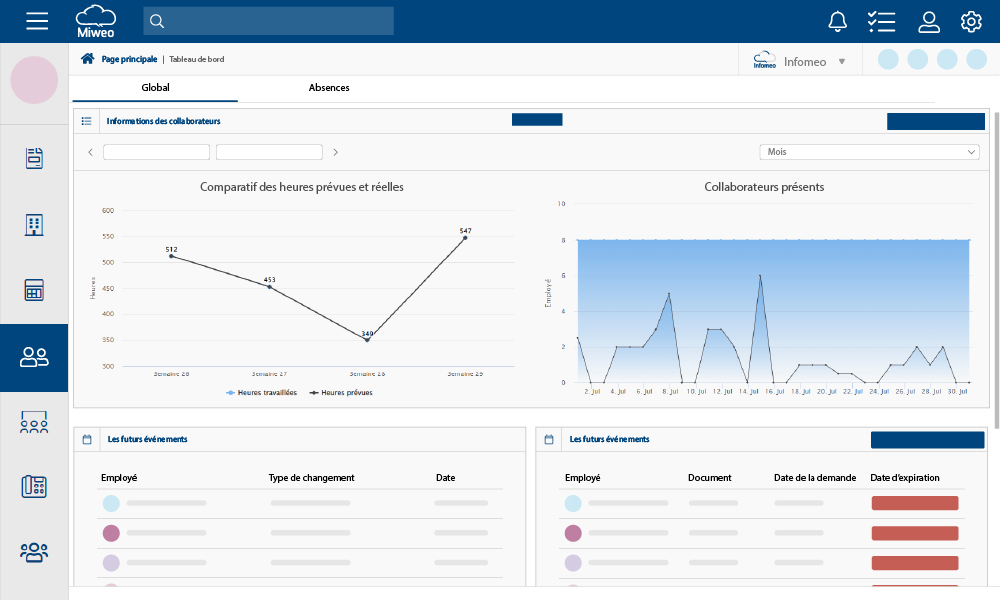Open the user profile icon
Screen dimensions: 1000x600
929,20
